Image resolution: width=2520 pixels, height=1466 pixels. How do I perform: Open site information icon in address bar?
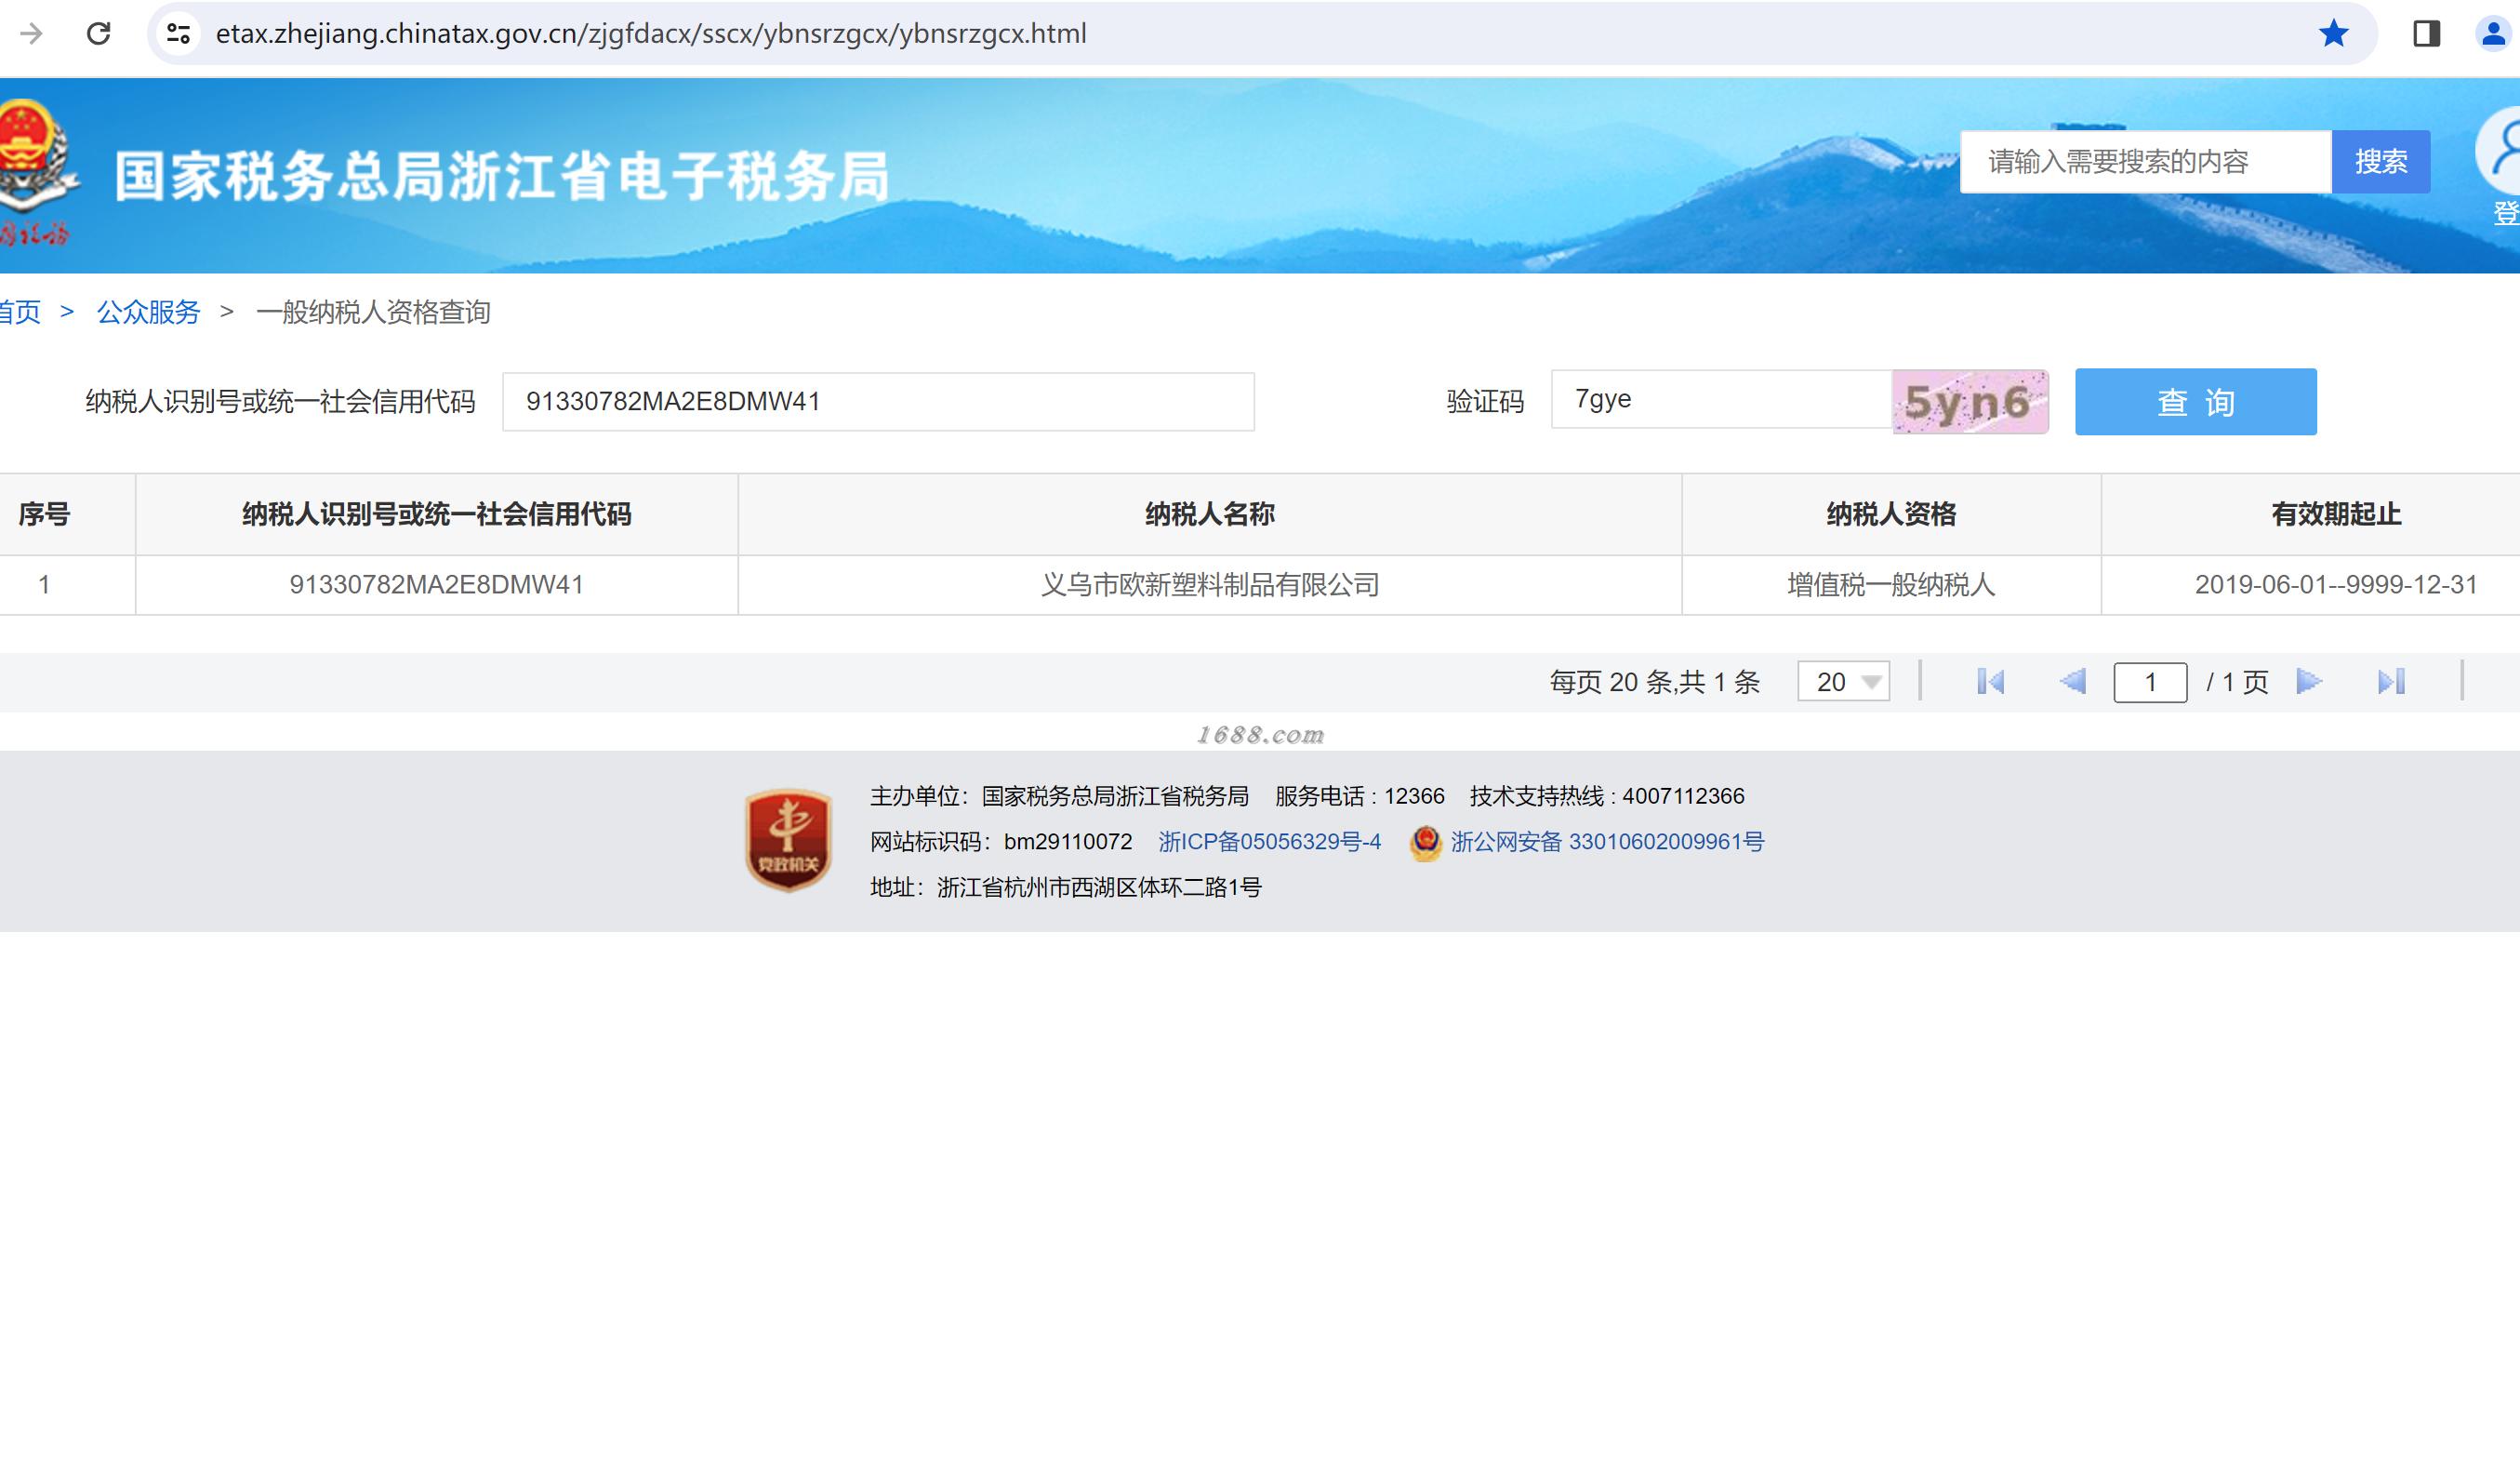[179, 34]
